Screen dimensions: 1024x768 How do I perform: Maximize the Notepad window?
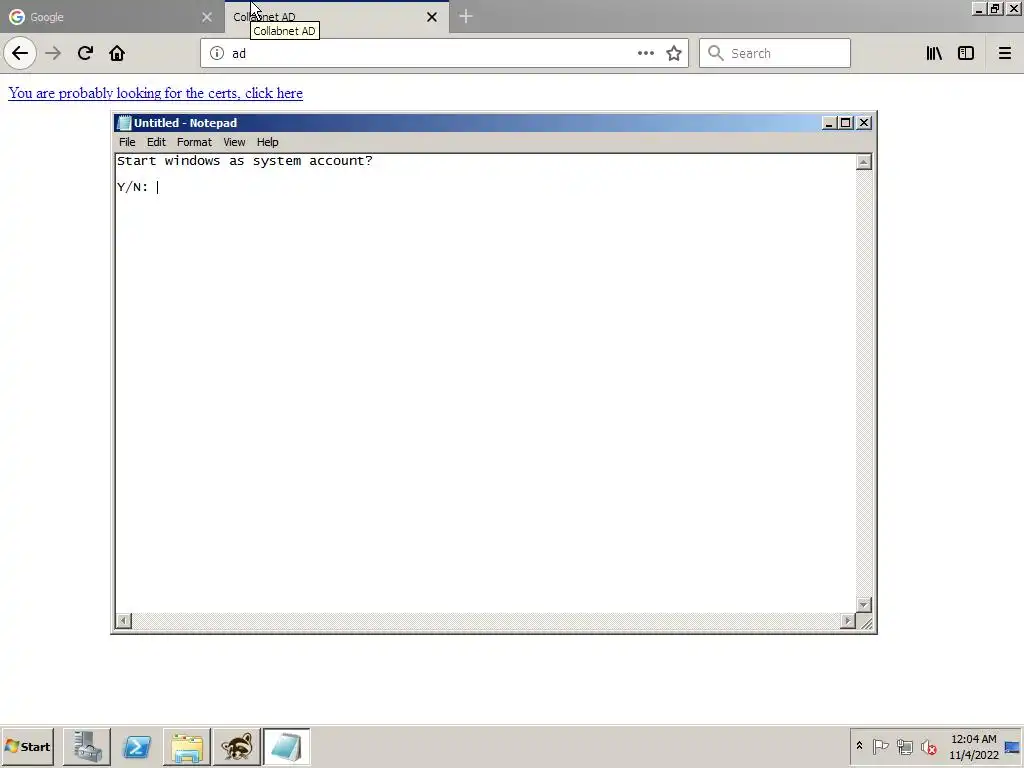pyautogui.click(x=846, y=123)
